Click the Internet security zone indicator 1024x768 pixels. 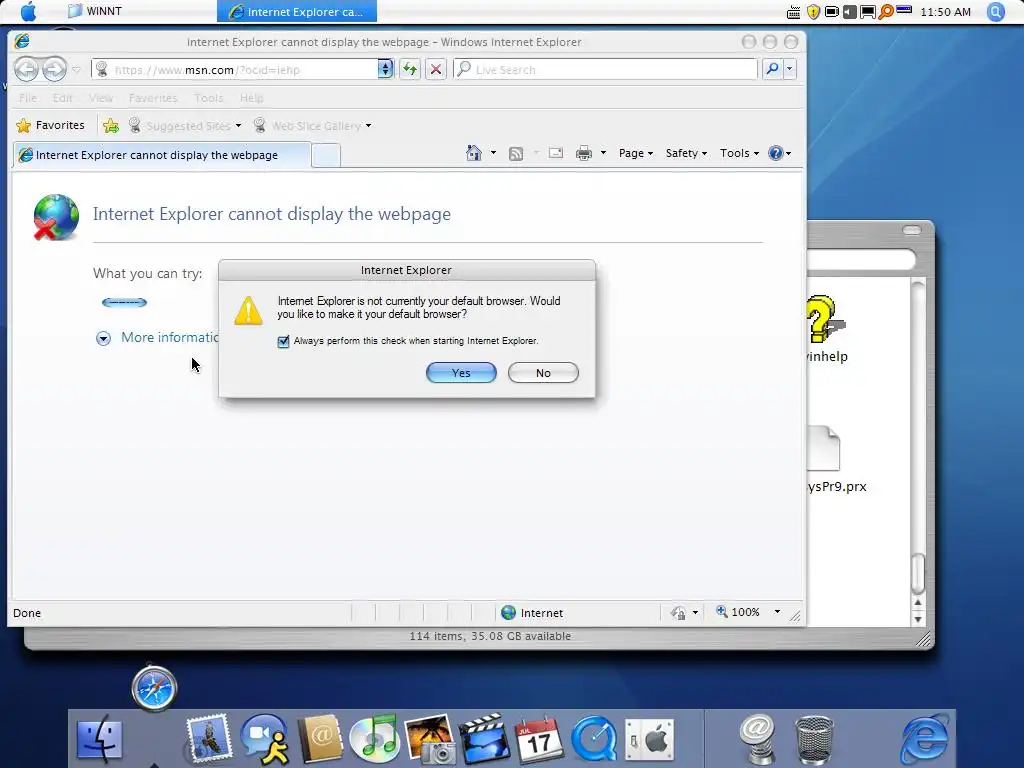(x=532, y=613)
